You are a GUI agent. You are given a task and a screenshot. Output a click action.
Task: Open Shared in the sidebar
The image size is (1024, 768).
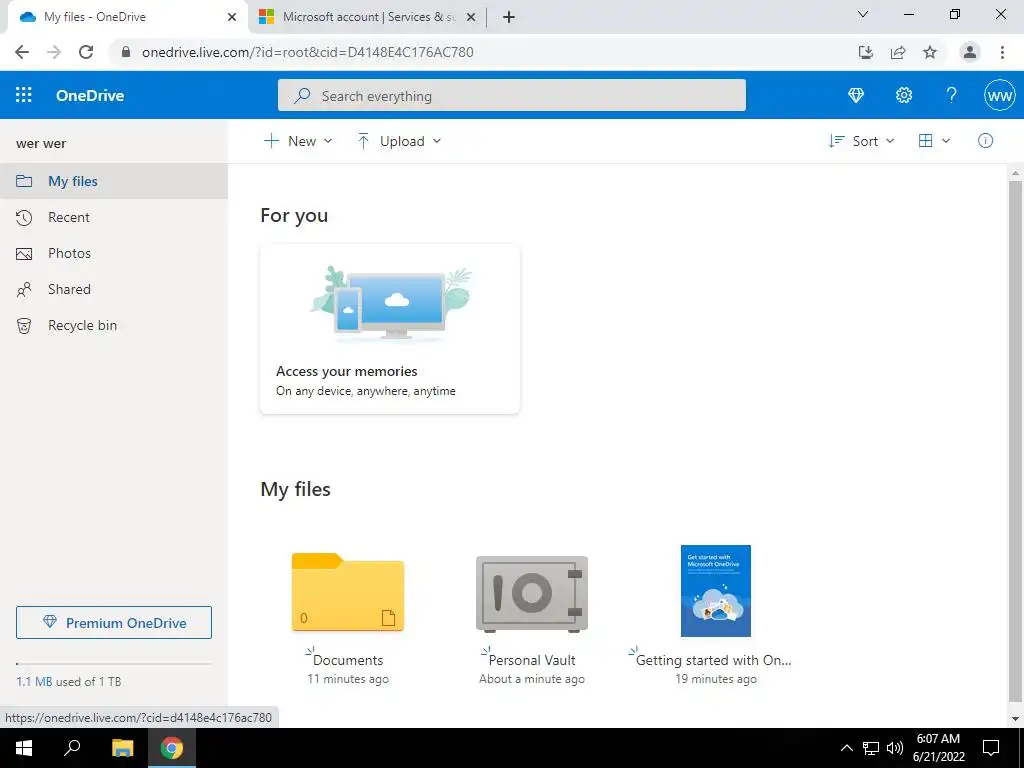pos(114,289)
